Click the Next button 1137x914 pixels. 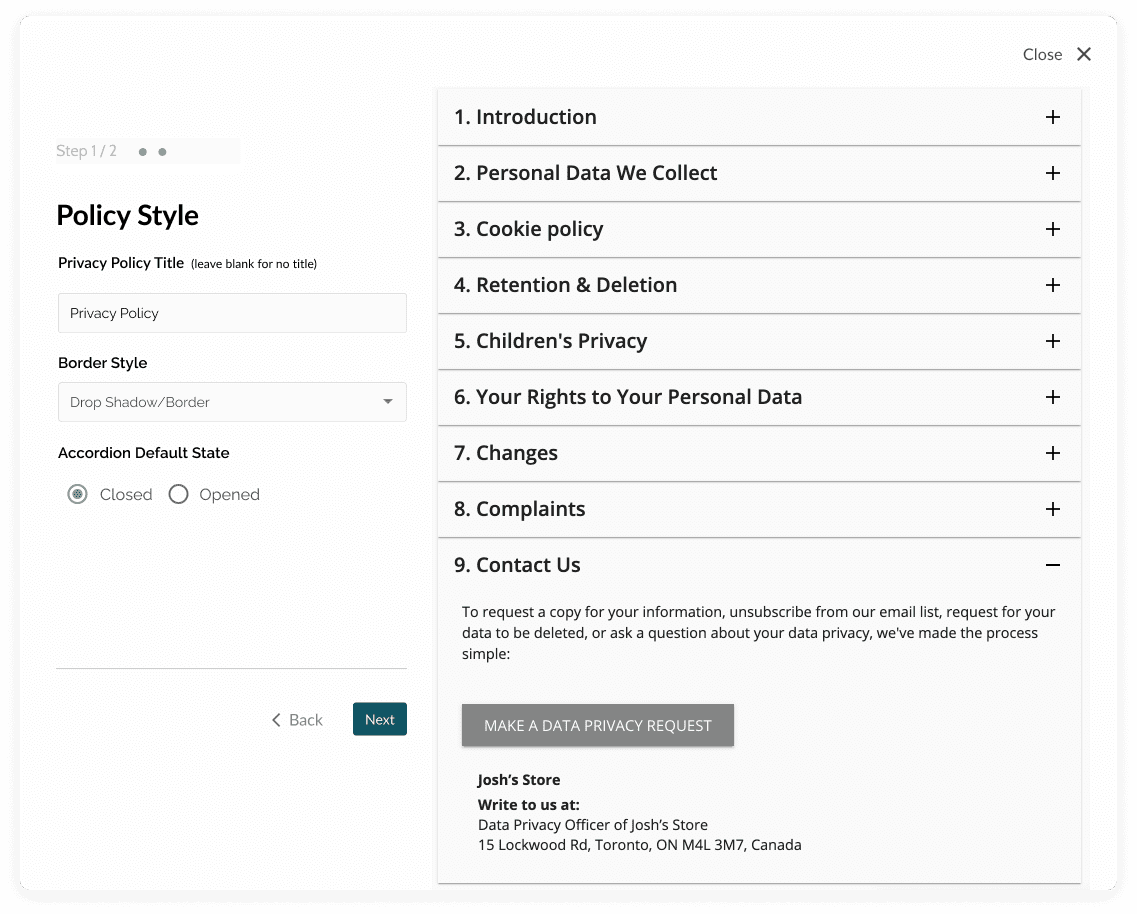[x=379, y=719]
